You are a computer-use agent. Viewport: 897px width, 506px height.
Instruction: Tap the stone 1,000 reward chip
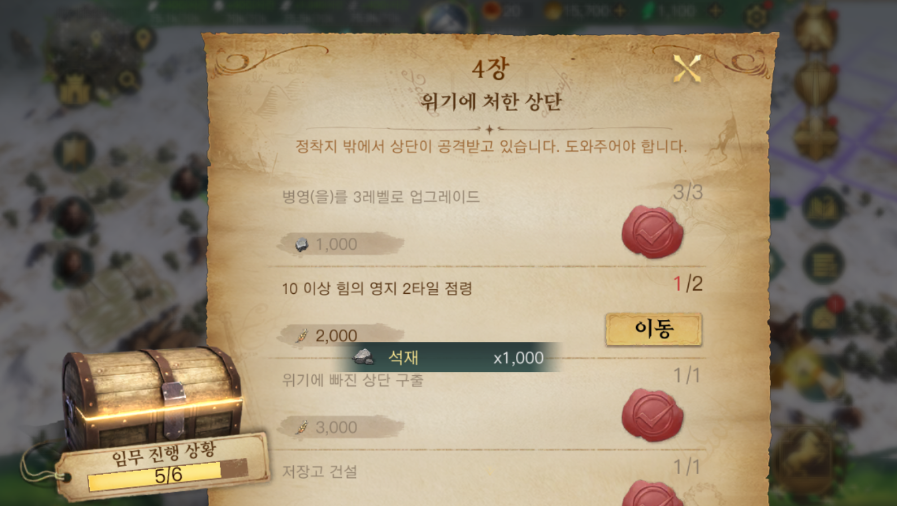coord(341,244)
